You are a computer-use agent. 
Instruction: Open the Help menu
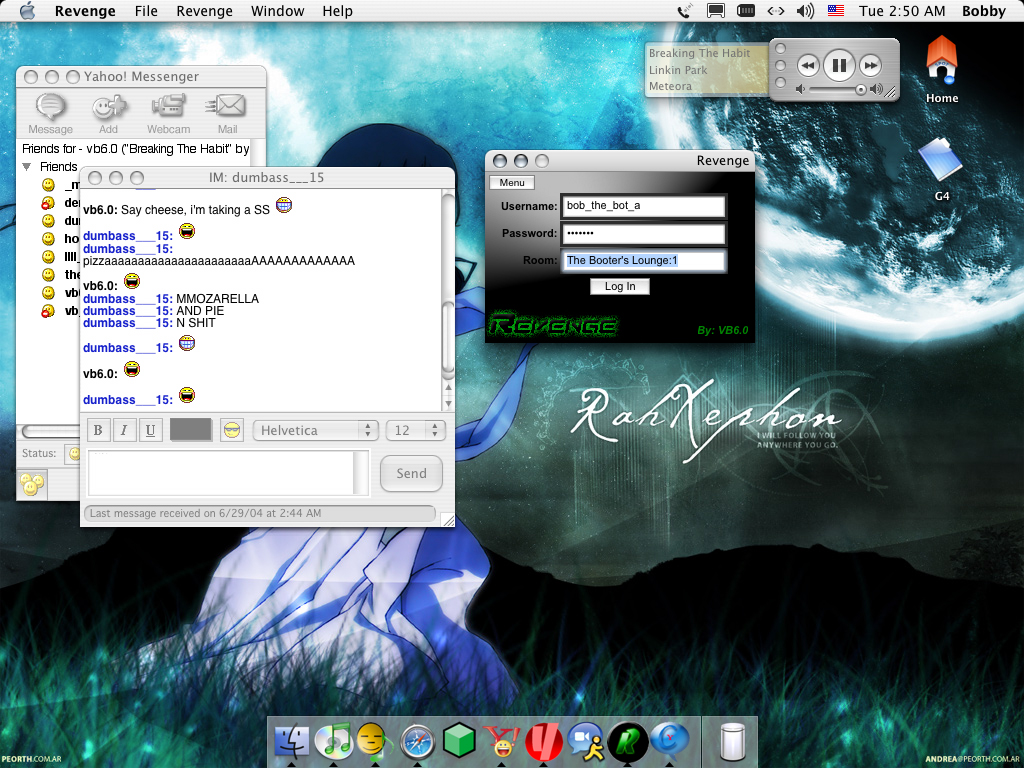[337, 10]
